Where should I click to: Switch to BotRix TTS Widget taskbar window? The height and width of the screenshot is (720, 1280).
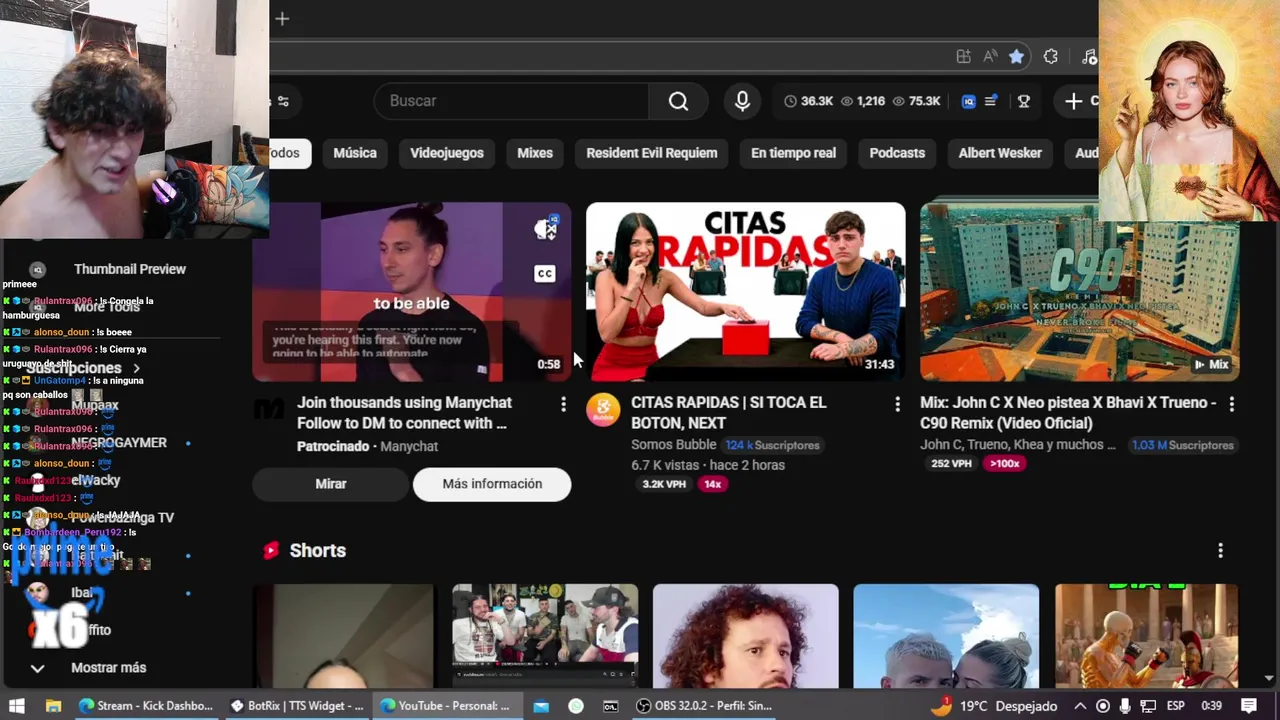[x=297, y=706]
